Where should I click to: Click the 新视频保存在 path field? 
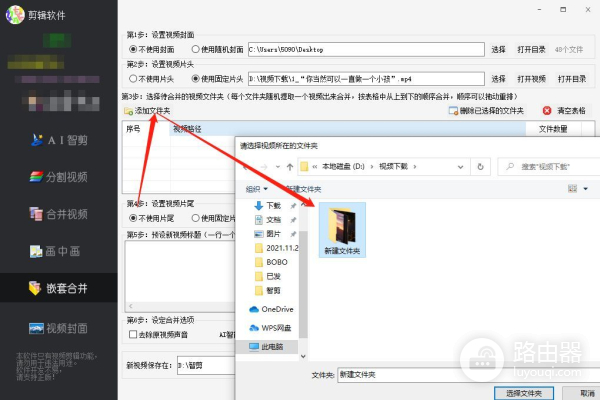(x=206, y=366)
